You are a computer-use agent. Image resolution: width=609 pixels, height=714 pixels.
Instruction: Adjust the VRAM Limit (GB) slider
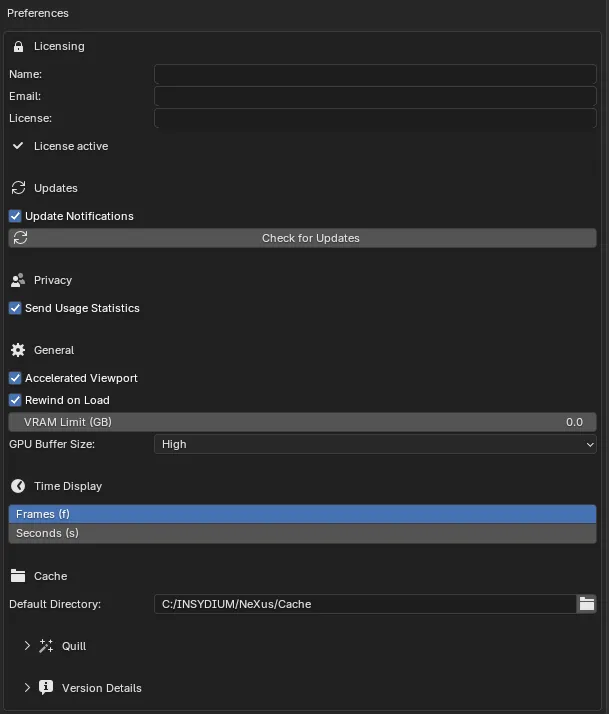tap(302, 422)
